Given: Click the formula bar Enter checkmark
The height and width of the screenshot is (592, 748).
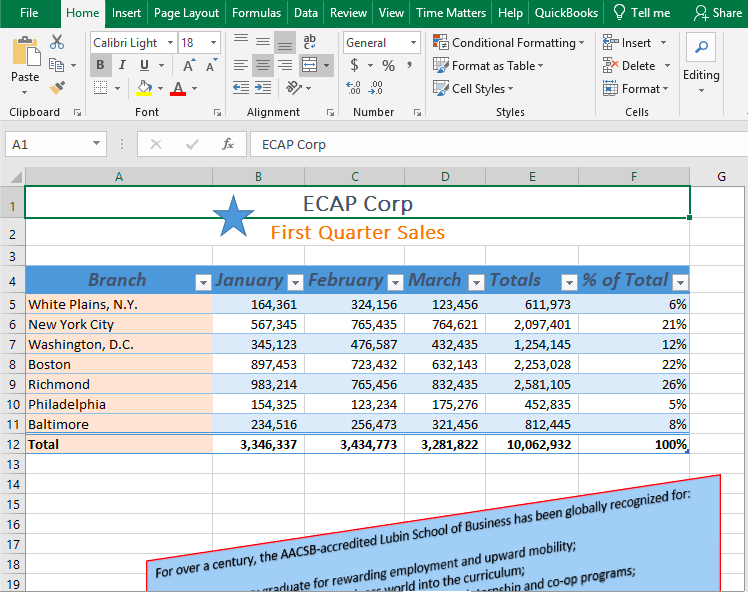Looking at the screenshot, I should click(x=192, y=144).
